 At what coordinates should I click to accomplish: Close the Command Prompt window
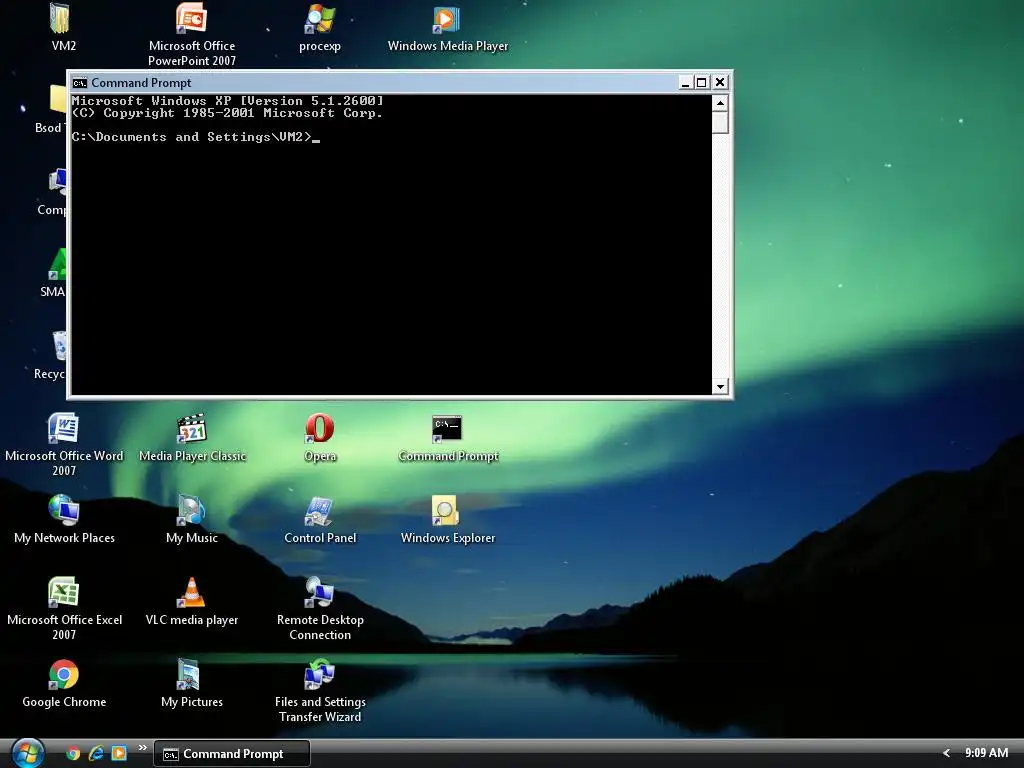[x=720, y=82]
